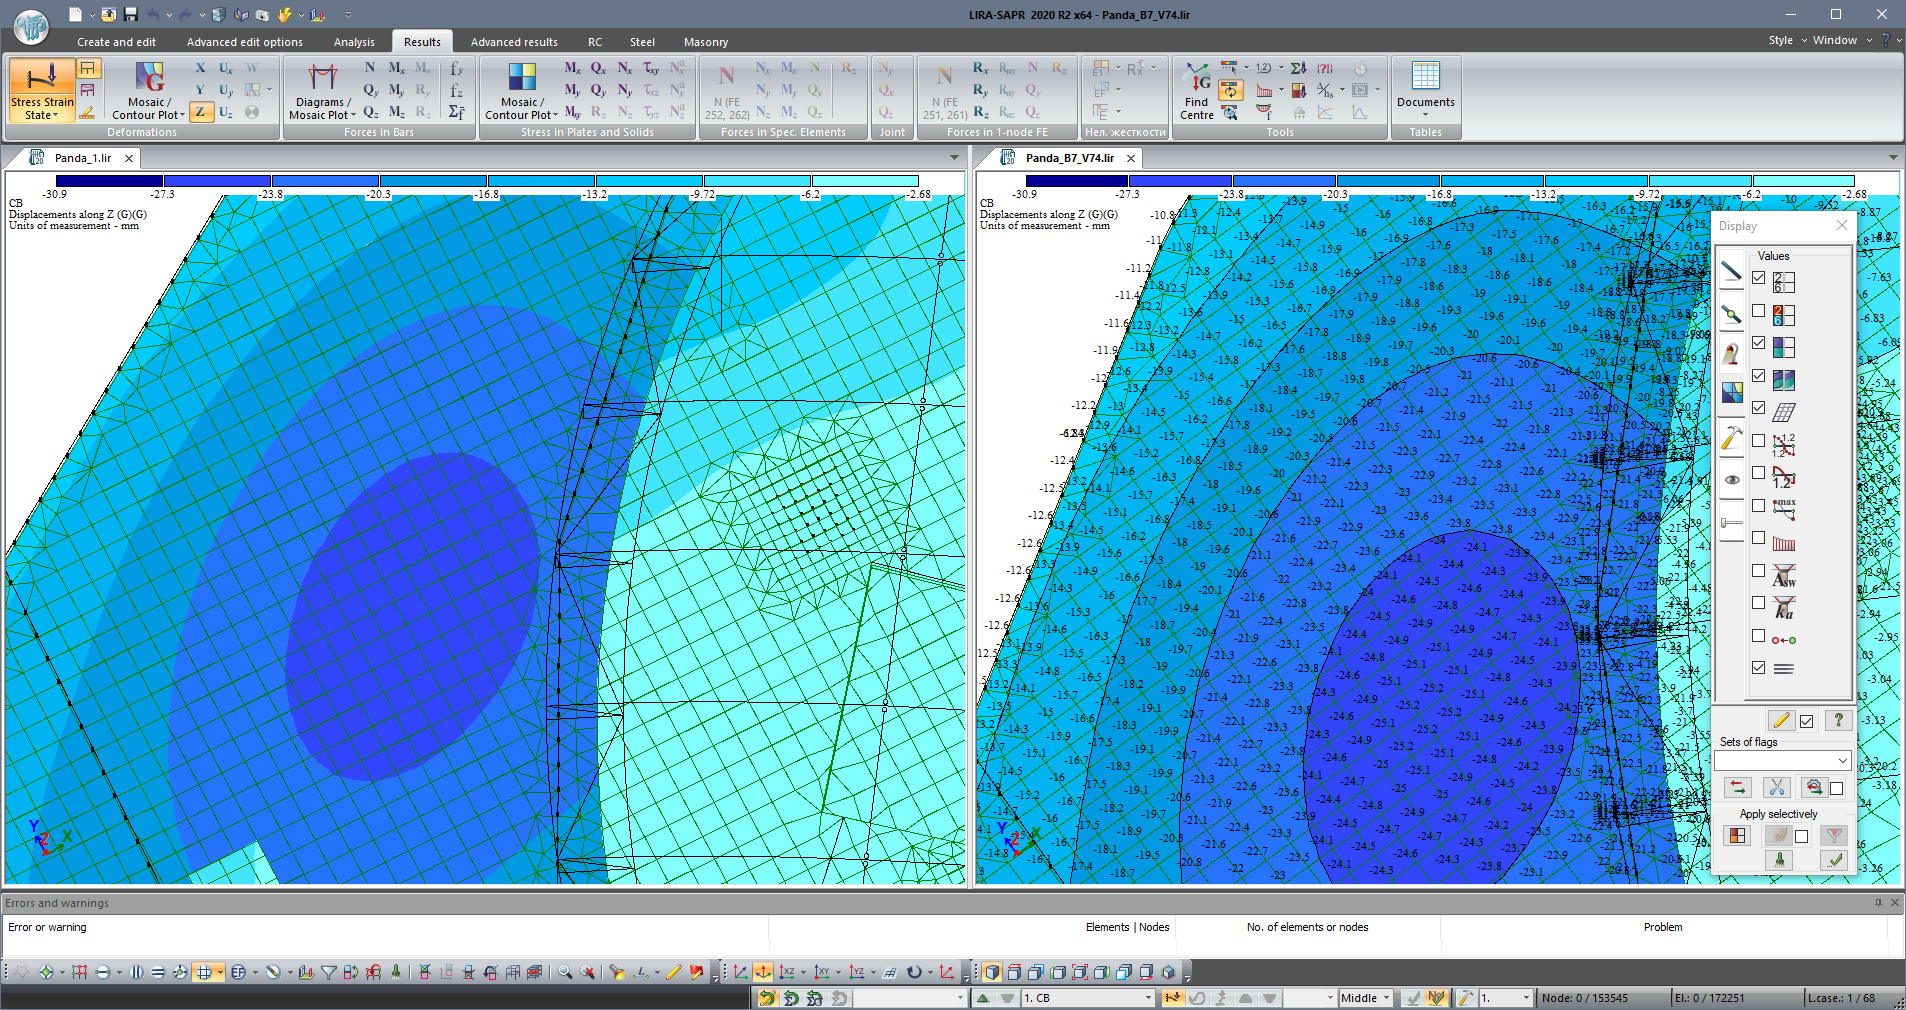The width and height of the screenshot is (1906, 1010).
Task: Enable the Asw values checkbox
Action: (x=1760, y=570)
